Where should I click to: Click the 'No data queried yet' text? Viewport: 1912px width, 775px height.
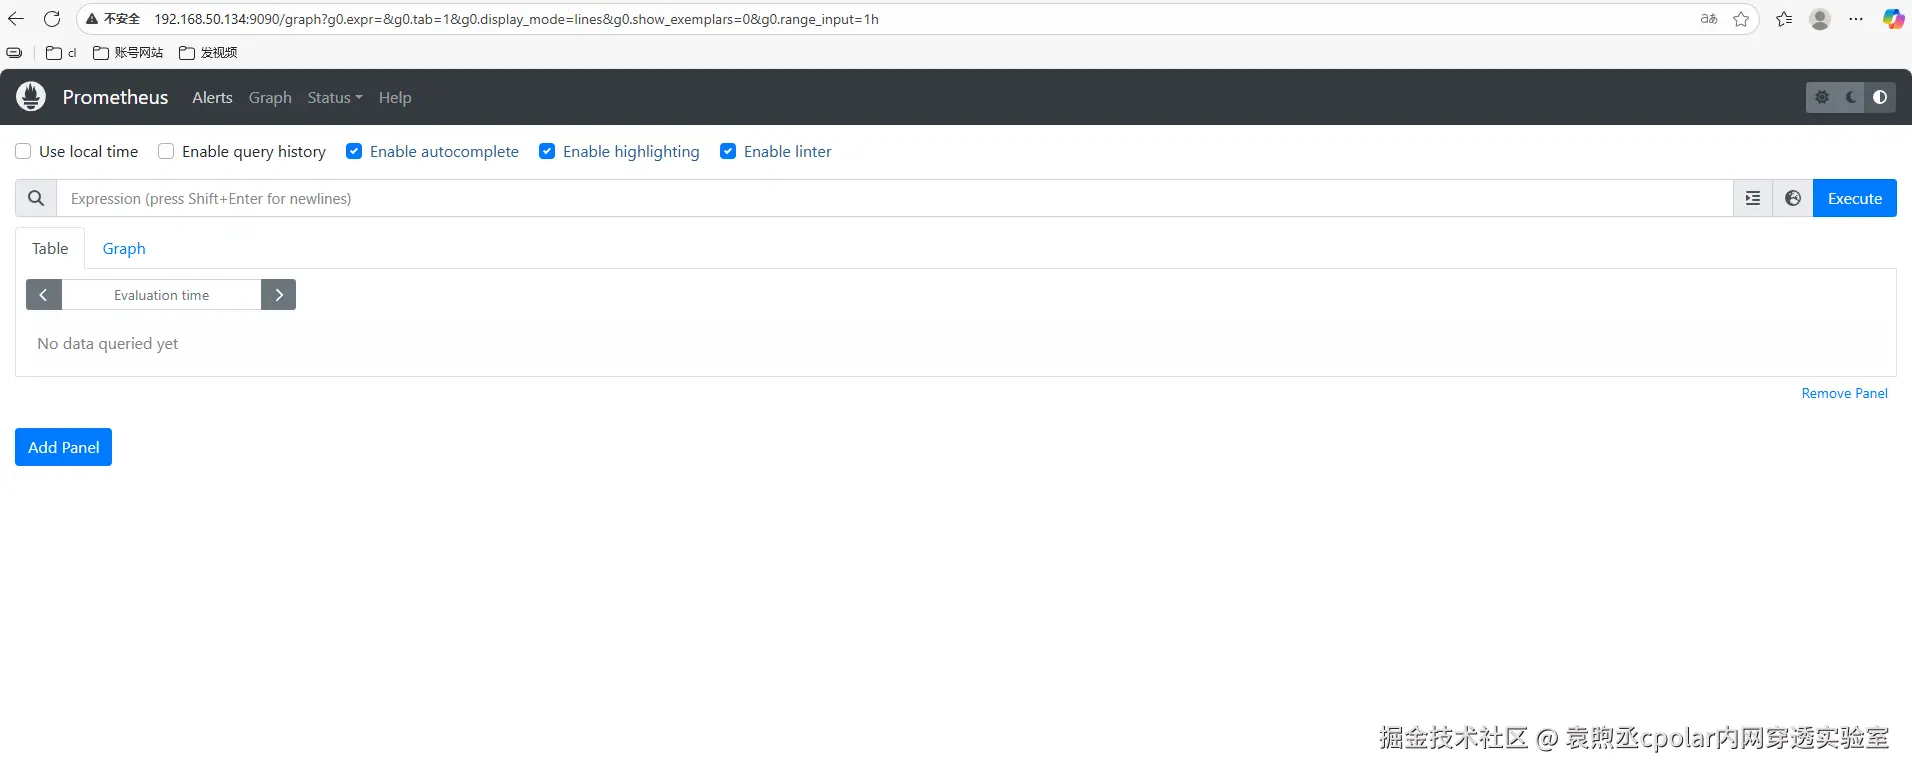pos(108,343)
